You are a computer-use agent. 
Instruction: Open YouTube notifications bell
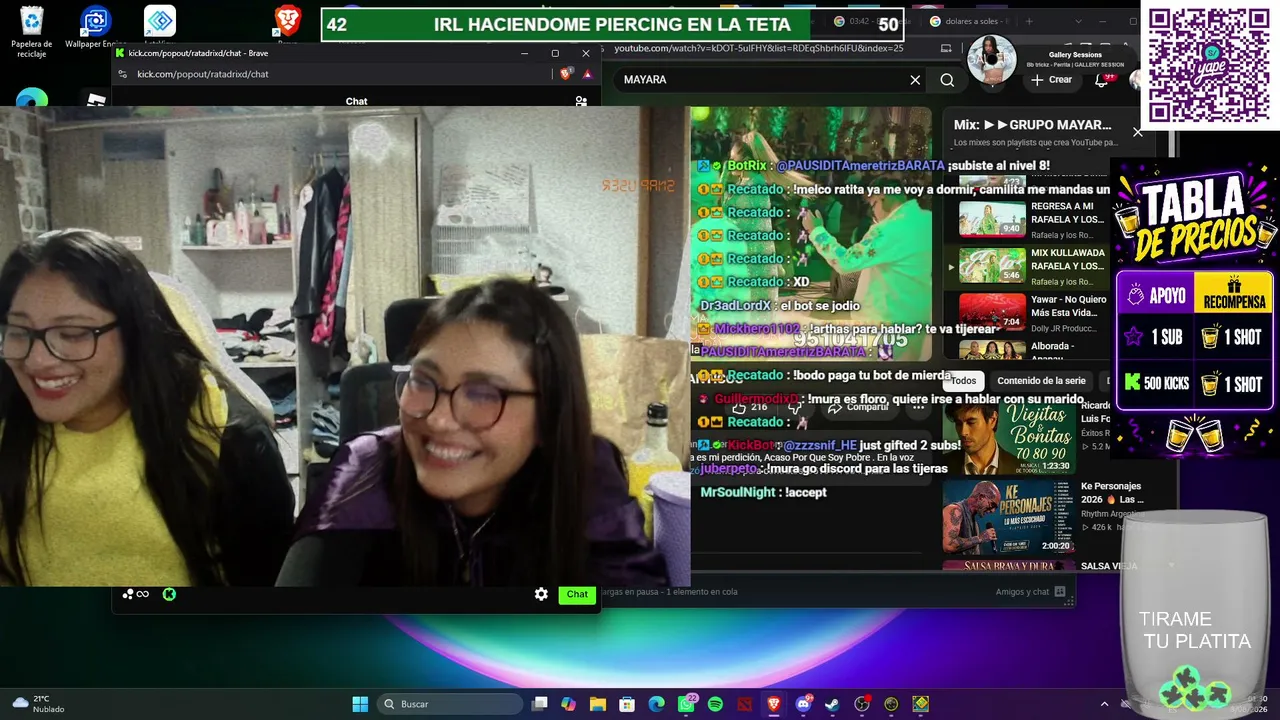[x=1103, y=80]
